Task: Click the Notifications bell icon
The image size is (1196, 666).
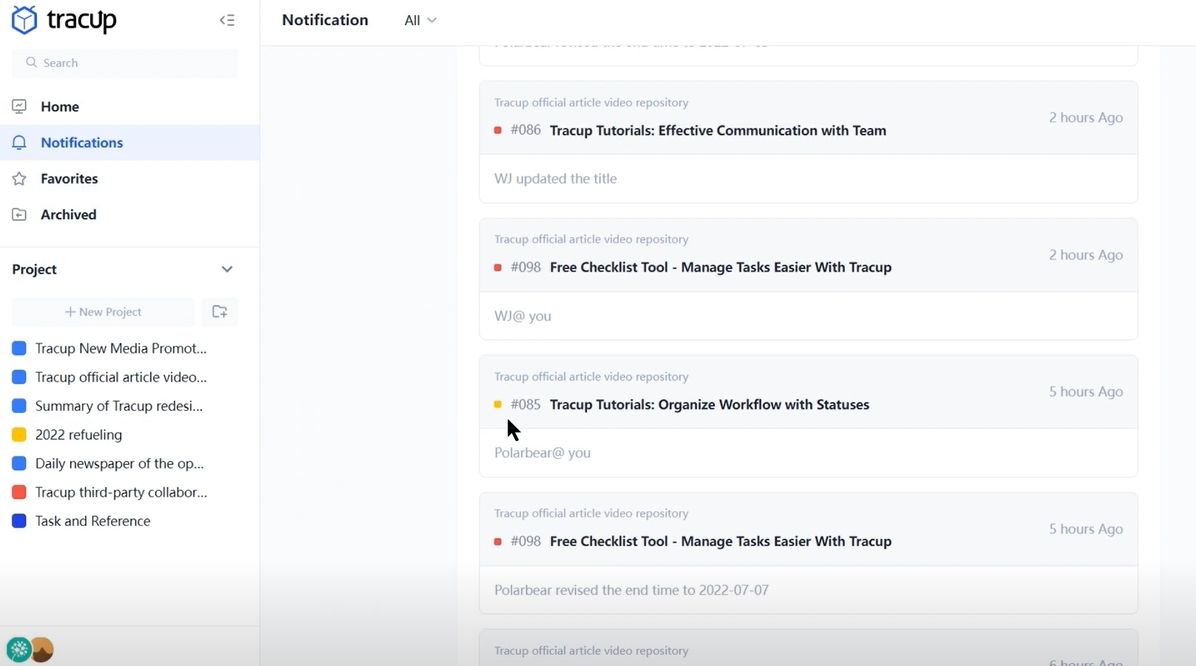Action: [21, 142]
